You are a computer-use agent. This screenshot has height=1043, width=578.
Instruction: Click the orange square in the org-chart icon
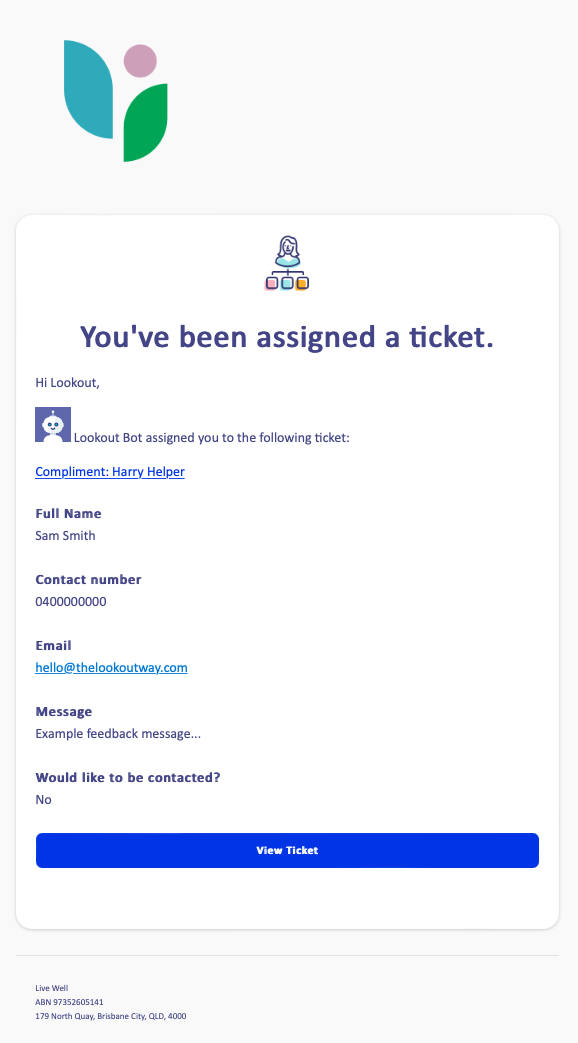pyautogui.click(x=302, y=283)
